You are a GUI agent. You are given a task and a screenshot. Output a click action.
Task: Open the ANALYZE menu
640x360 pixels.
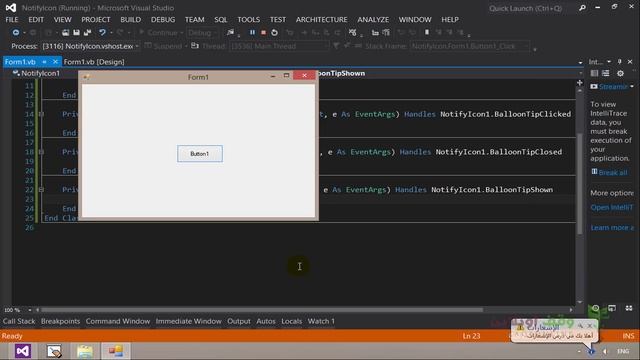(x=373, y=20)
